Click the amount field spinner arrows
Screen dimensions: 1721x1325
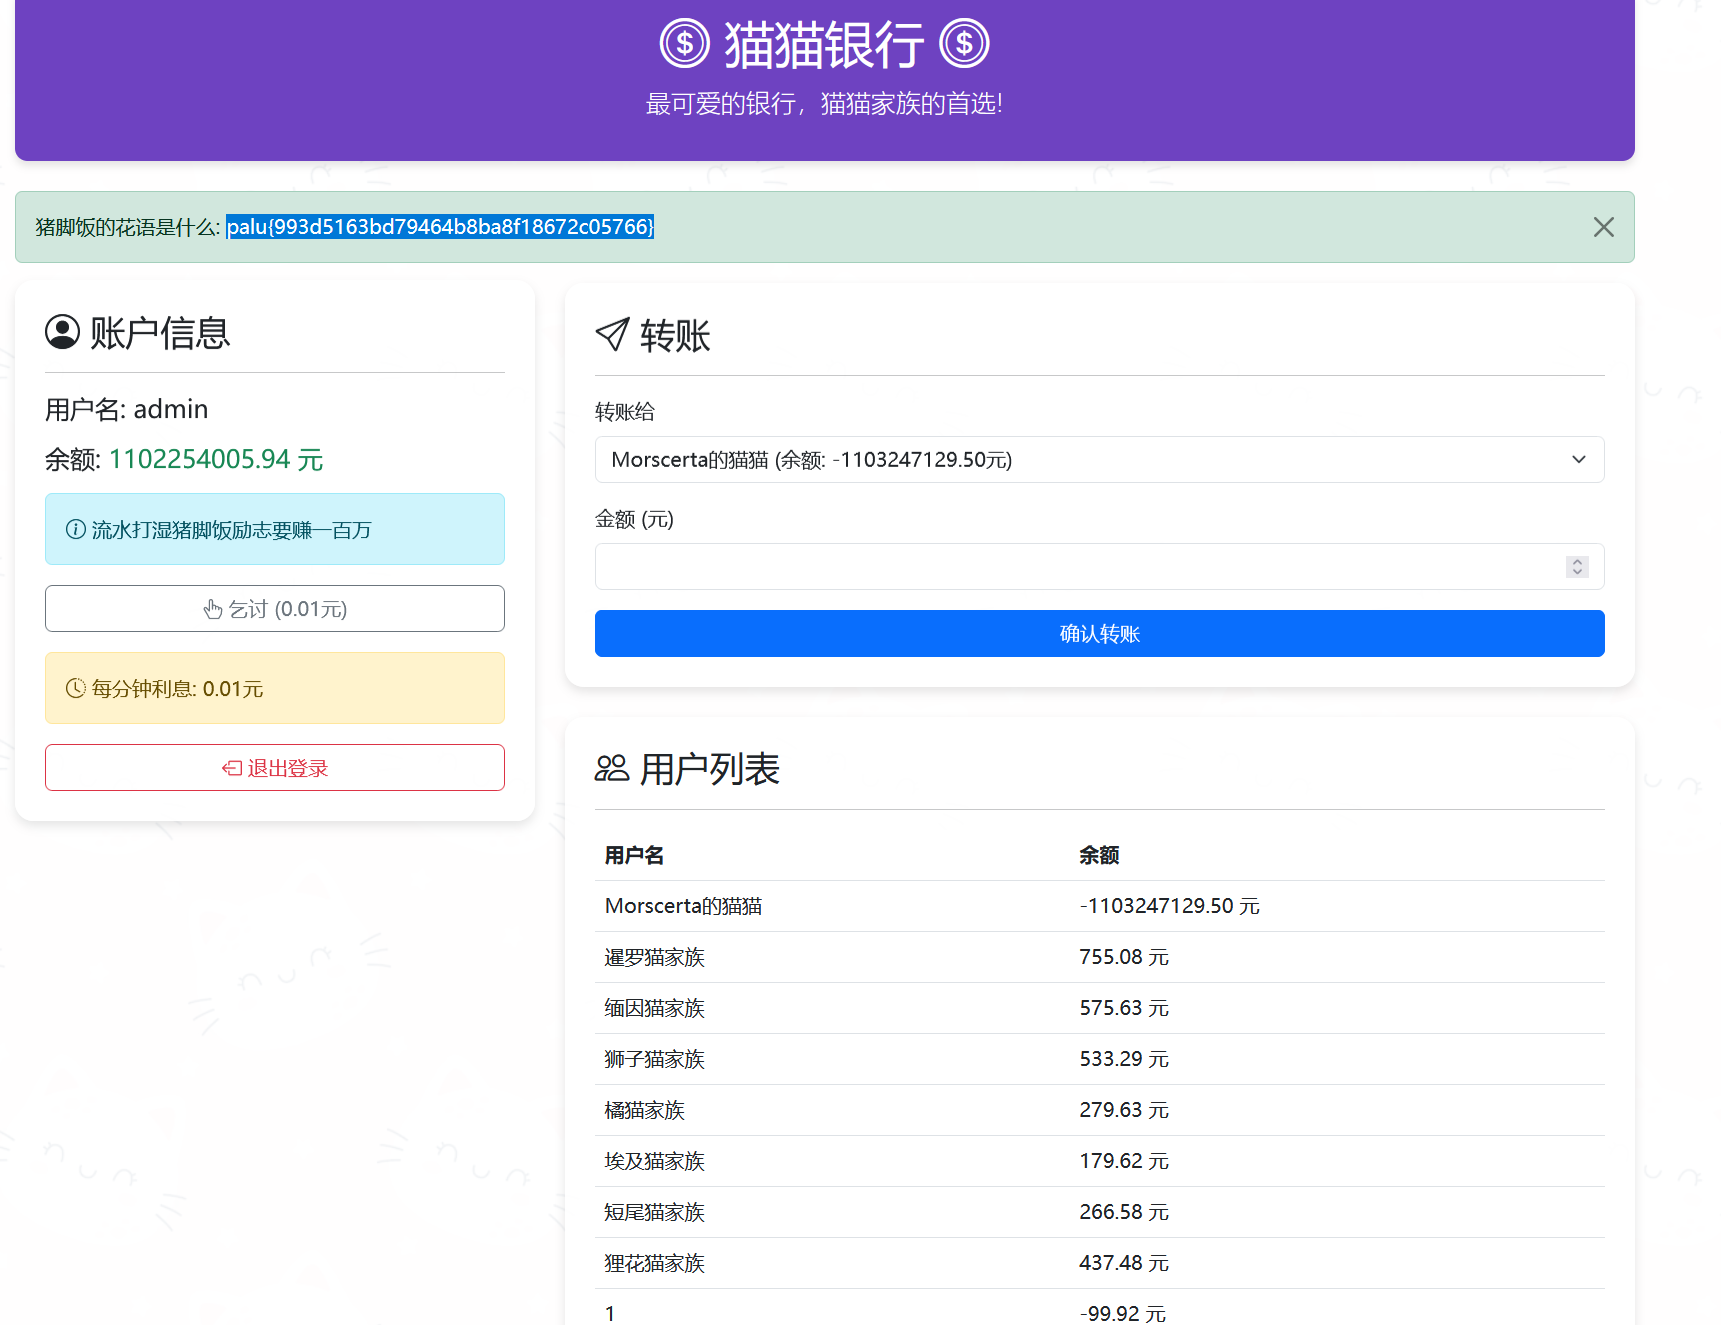click(x=1577, y=567)
